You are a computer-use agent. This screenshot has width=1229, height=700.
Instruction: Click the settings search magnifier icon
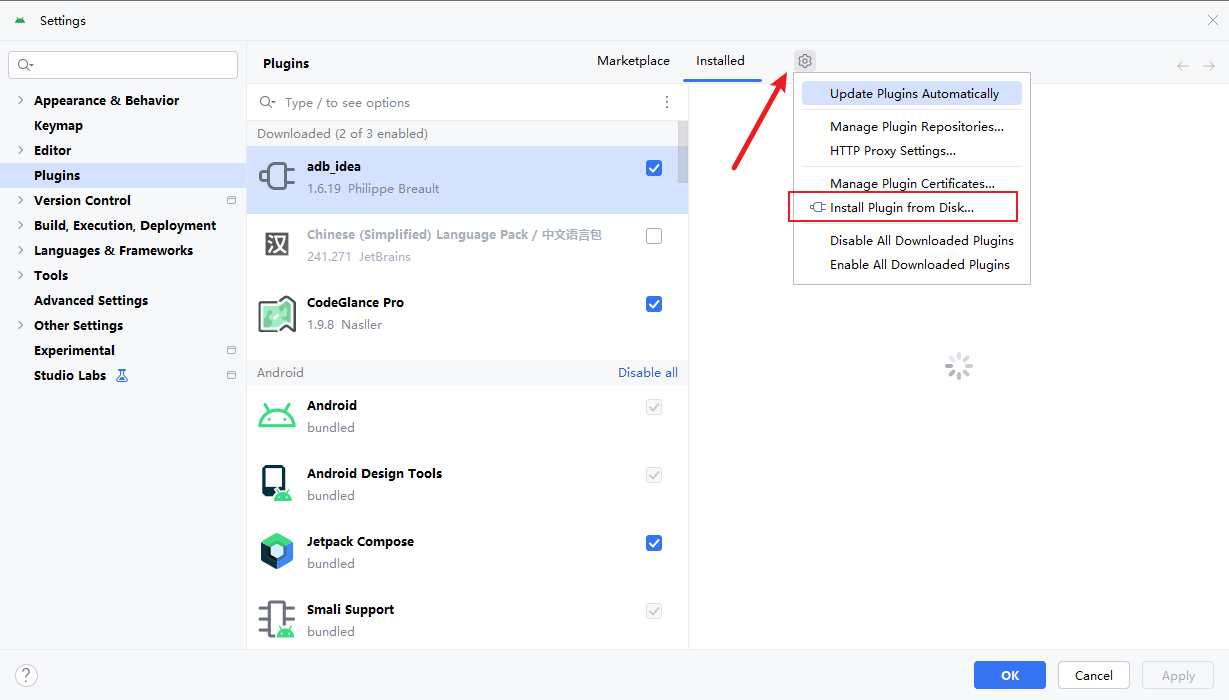(24, 65)
